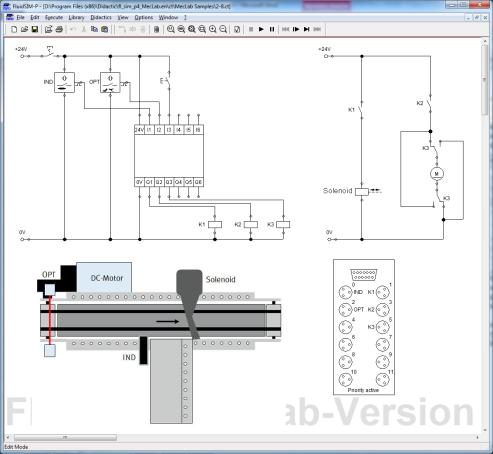Toggle the IND sensor switch in the circuit

[x=64, y=82]
